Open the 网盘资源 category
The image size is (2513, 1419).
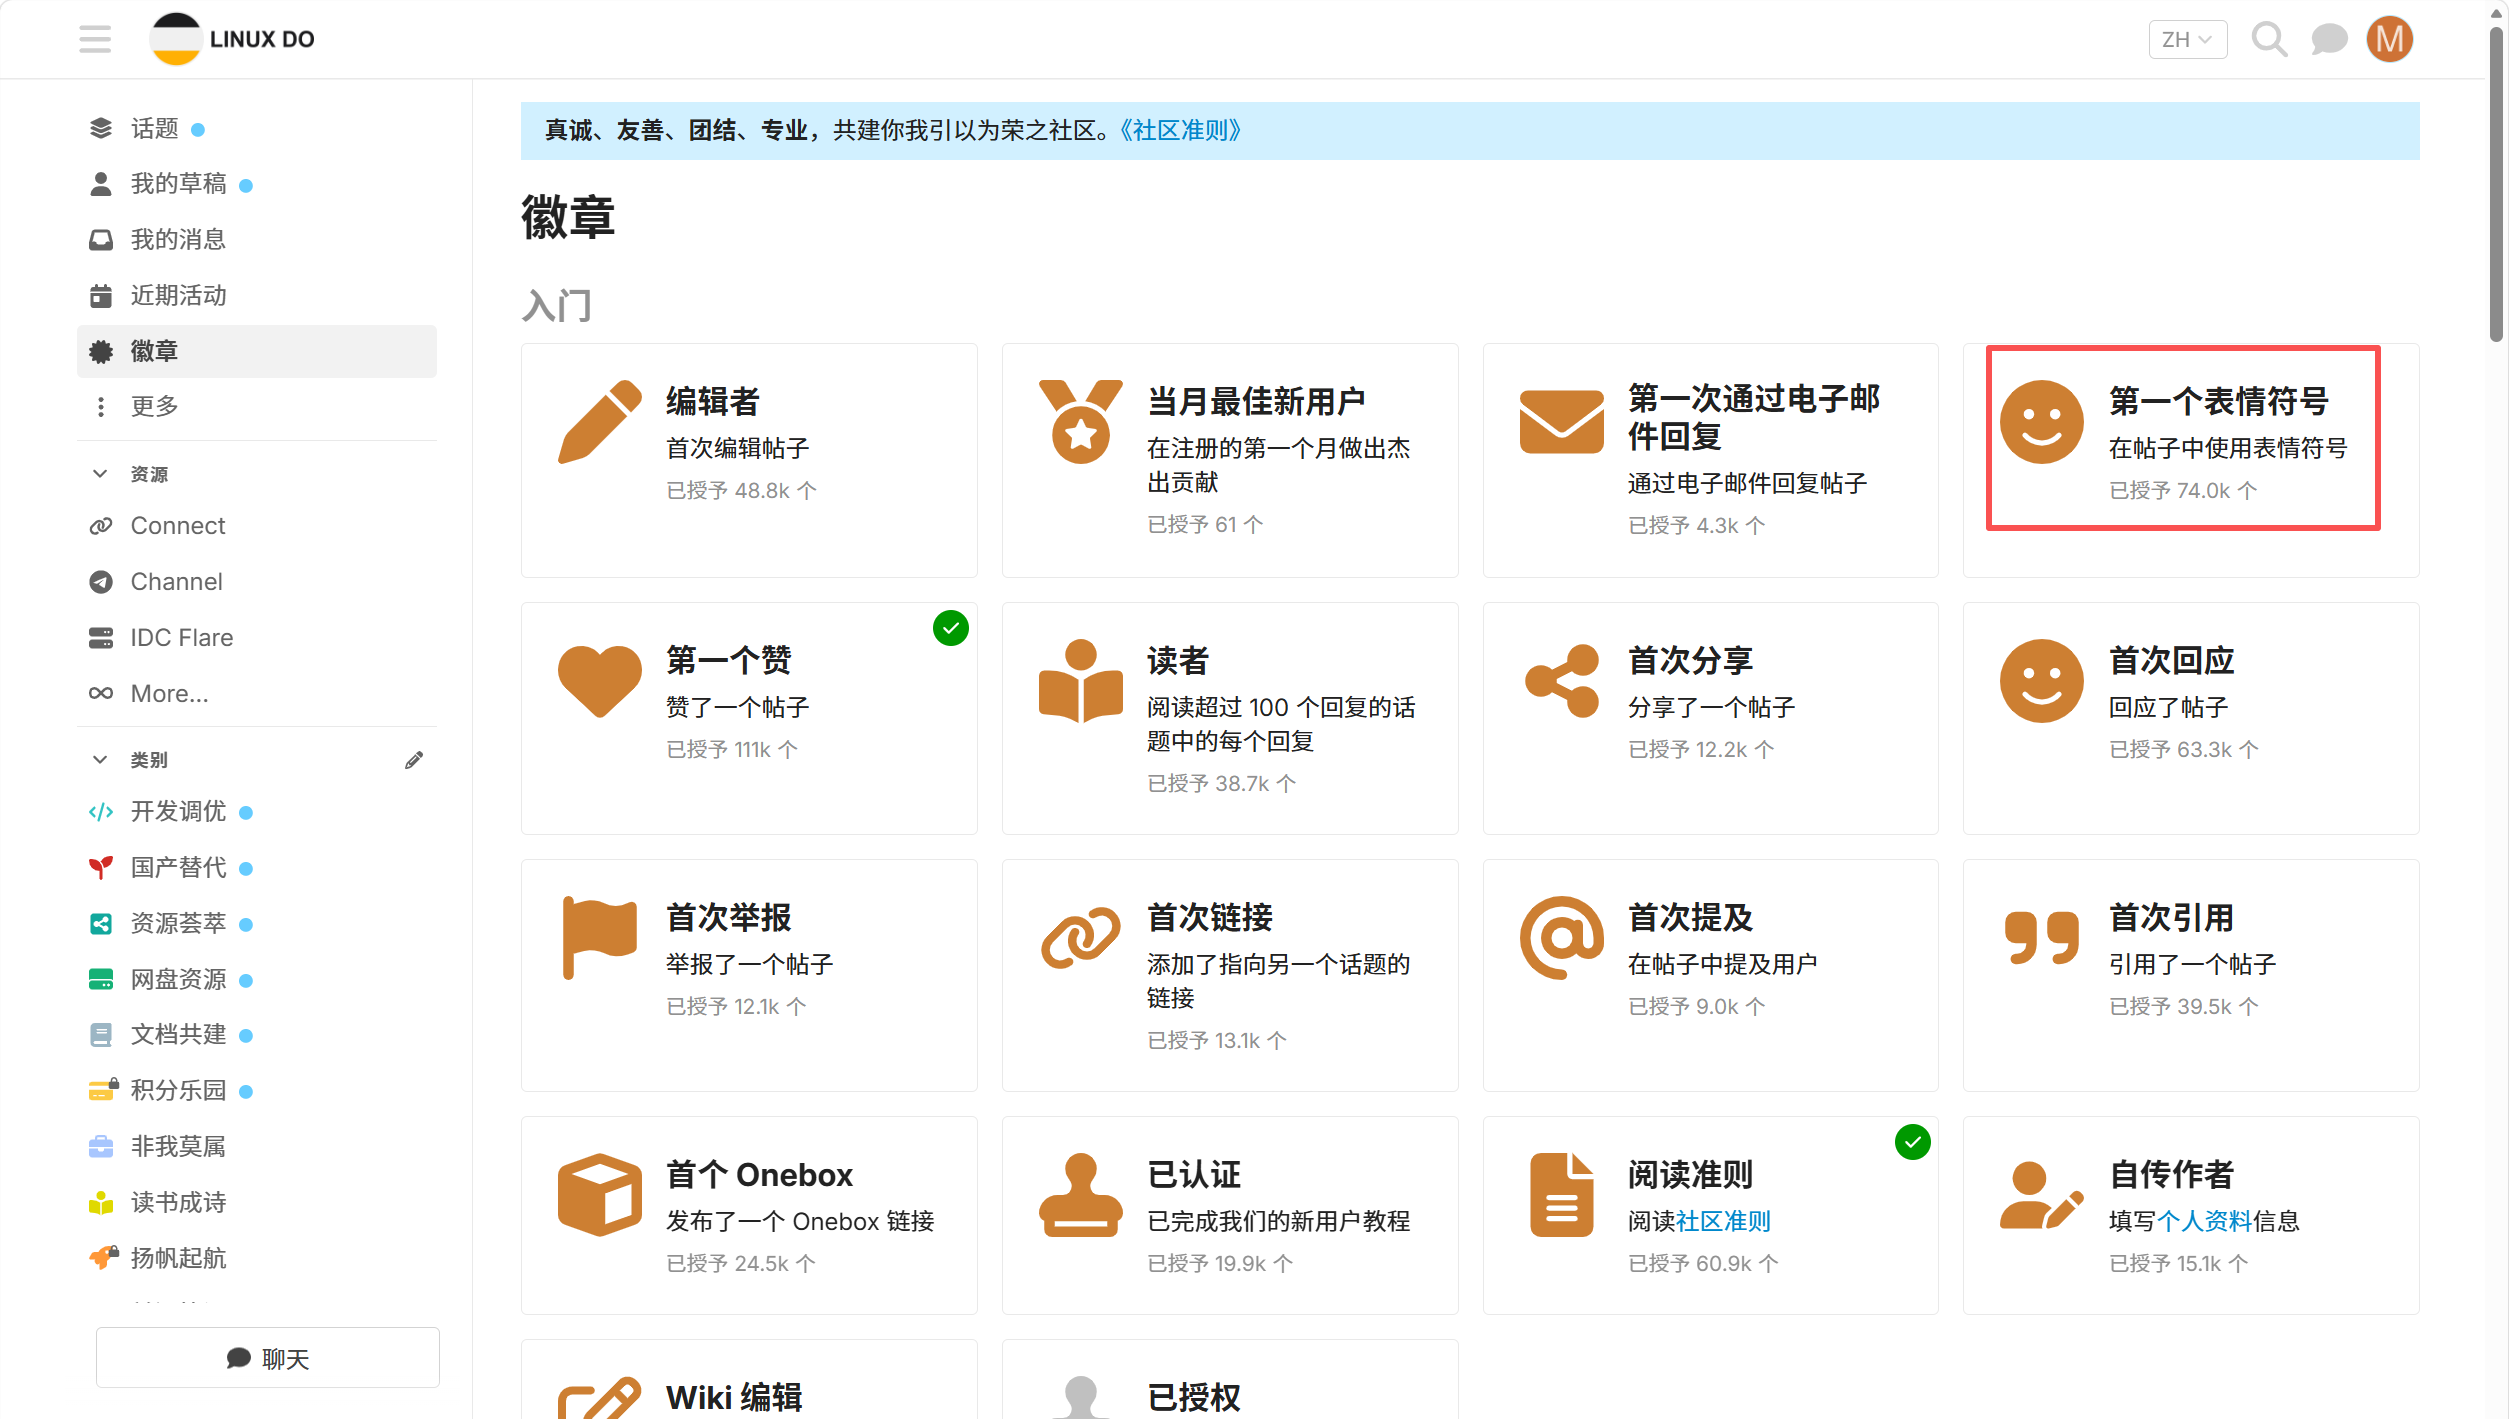[256, 979]
